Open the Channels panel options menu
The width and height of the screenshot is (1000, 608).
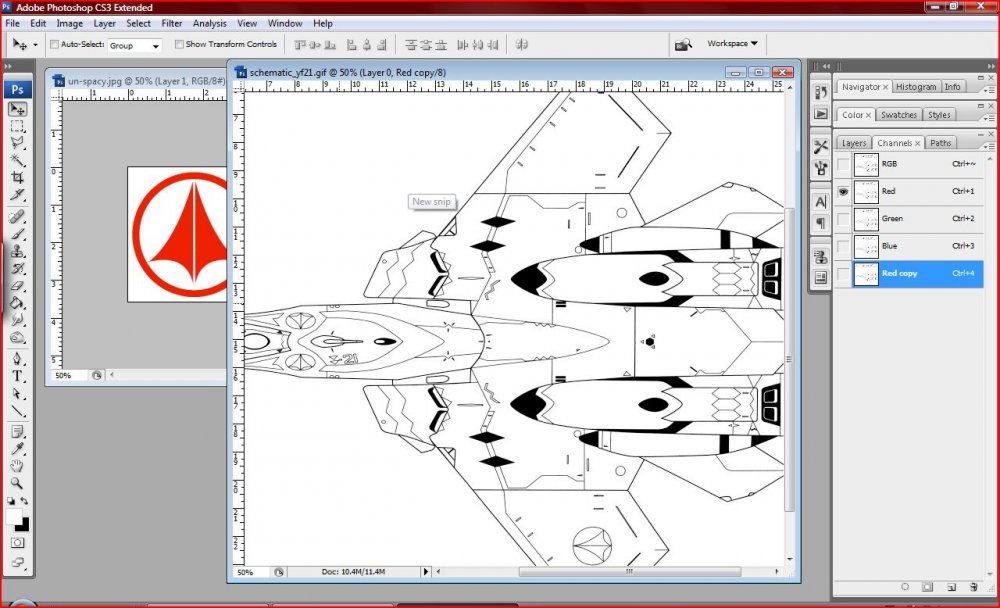point(989,146)
